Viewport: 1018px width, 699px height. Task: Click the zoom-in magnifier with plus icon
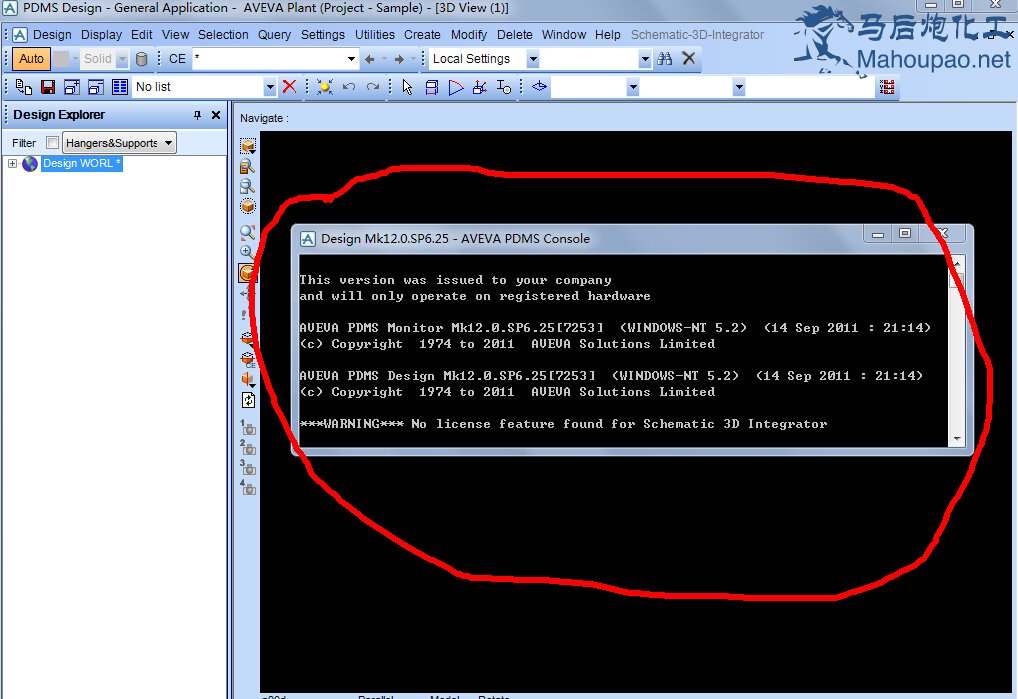coord(247,252)
